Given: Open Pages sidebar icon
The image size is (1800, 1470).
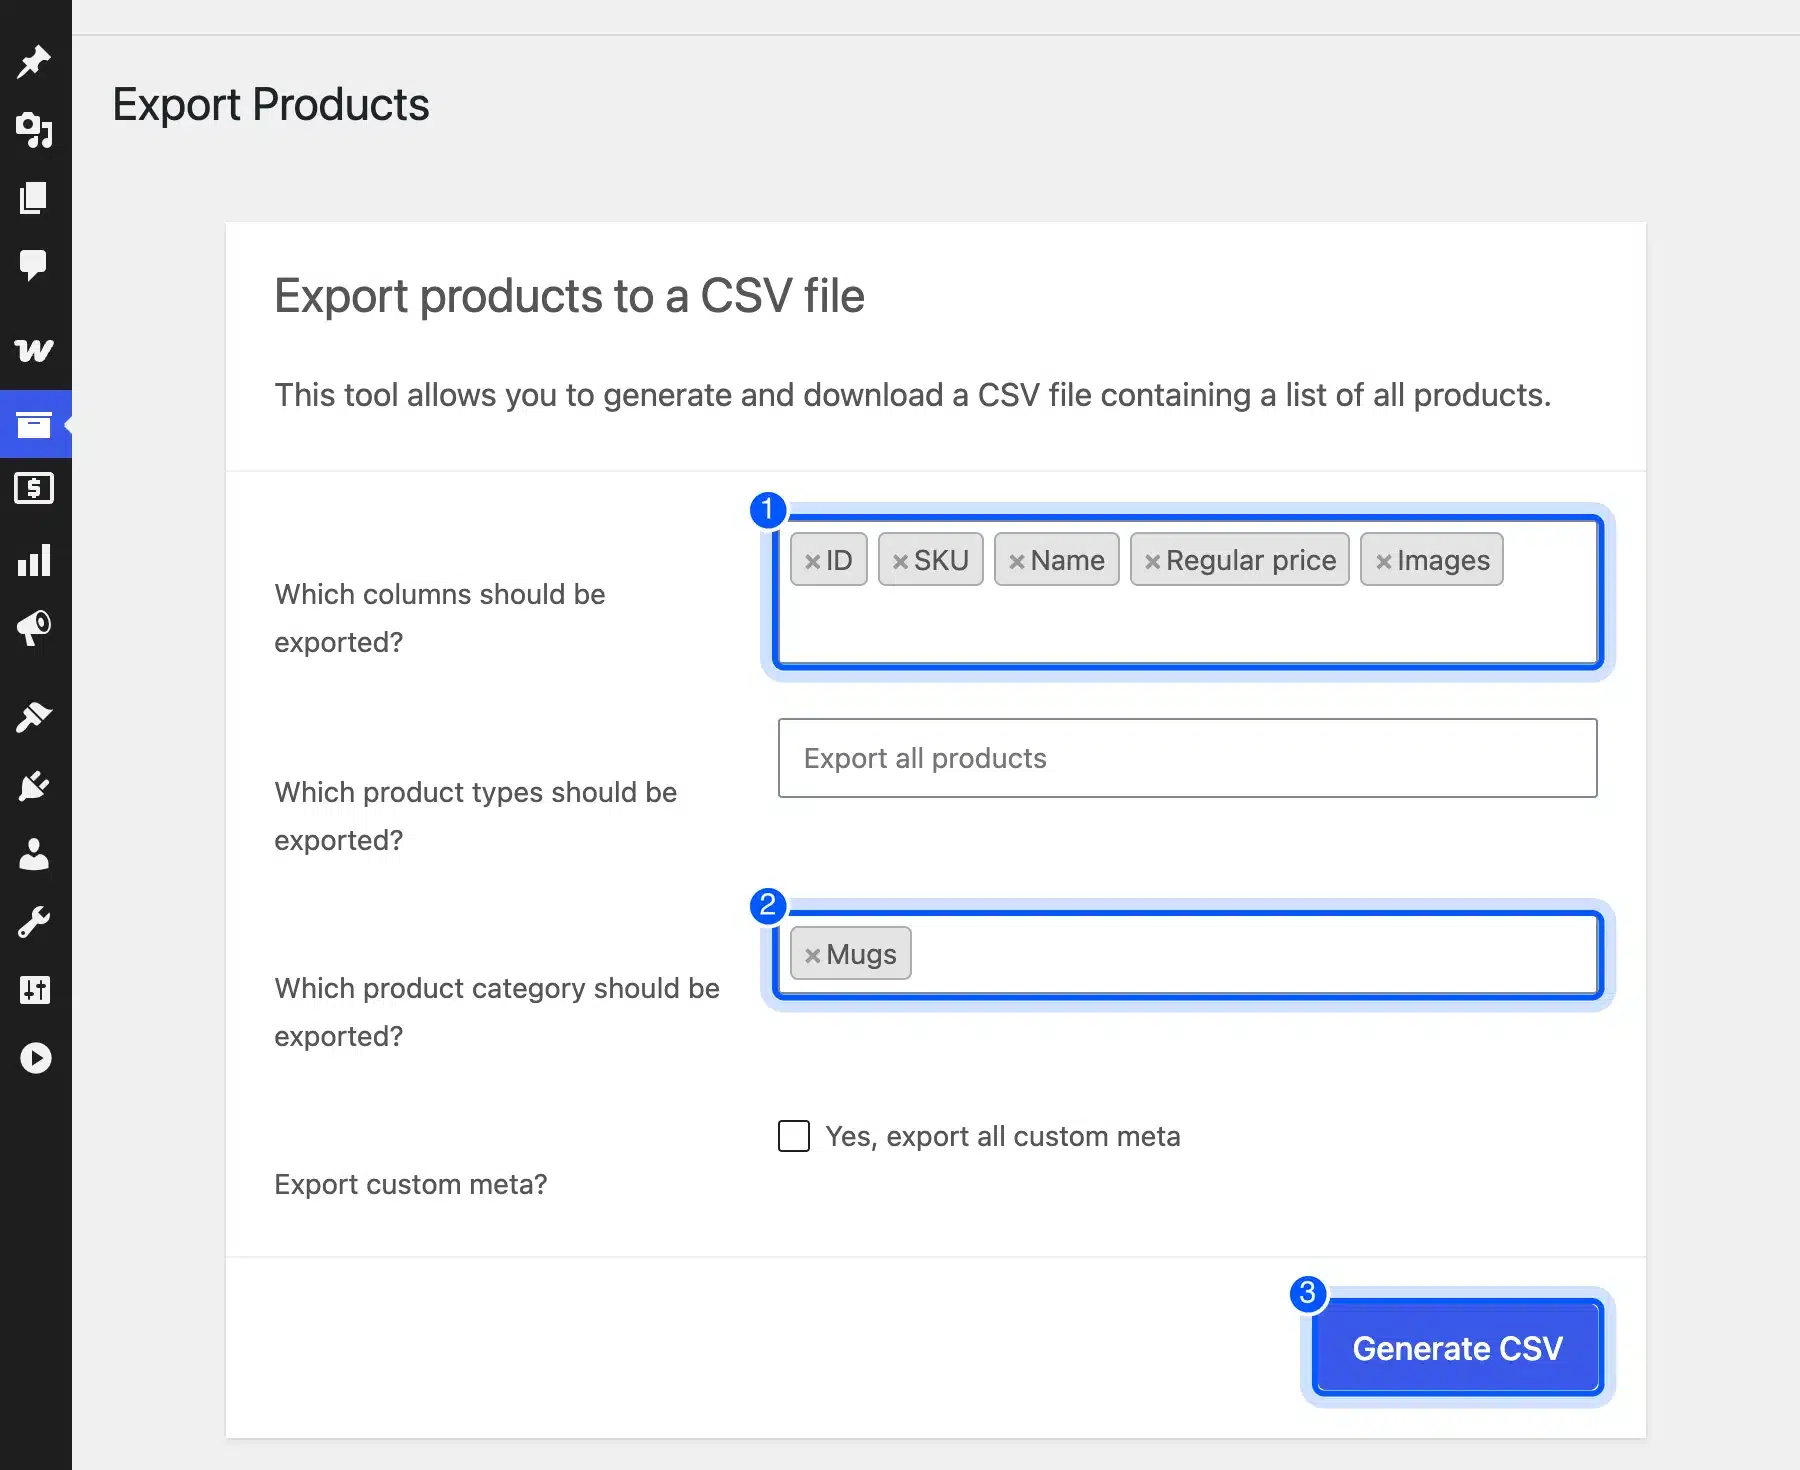Looking at the screenshot, I should (34, 198).
